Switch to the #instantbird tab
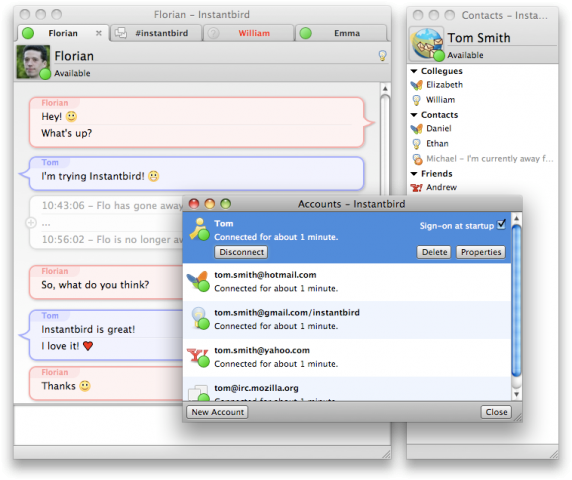Viewport: 572px width, 480px height. [156, 33]
